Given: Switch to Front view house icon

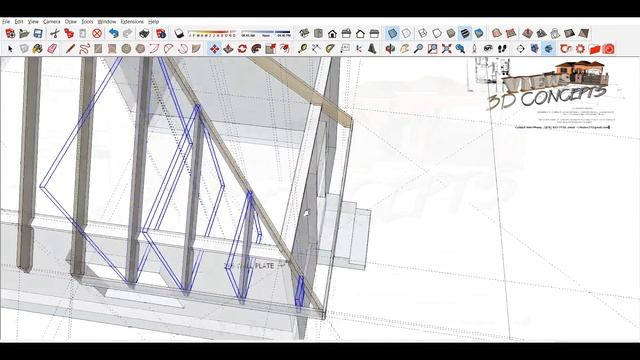Looking at the screenshot, I should point(332,33).
